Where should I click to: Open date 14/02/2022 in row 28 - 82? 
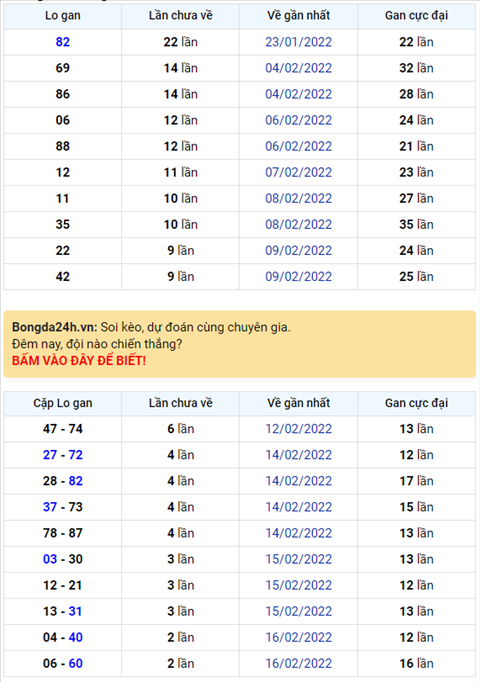[x=299, y=481]
